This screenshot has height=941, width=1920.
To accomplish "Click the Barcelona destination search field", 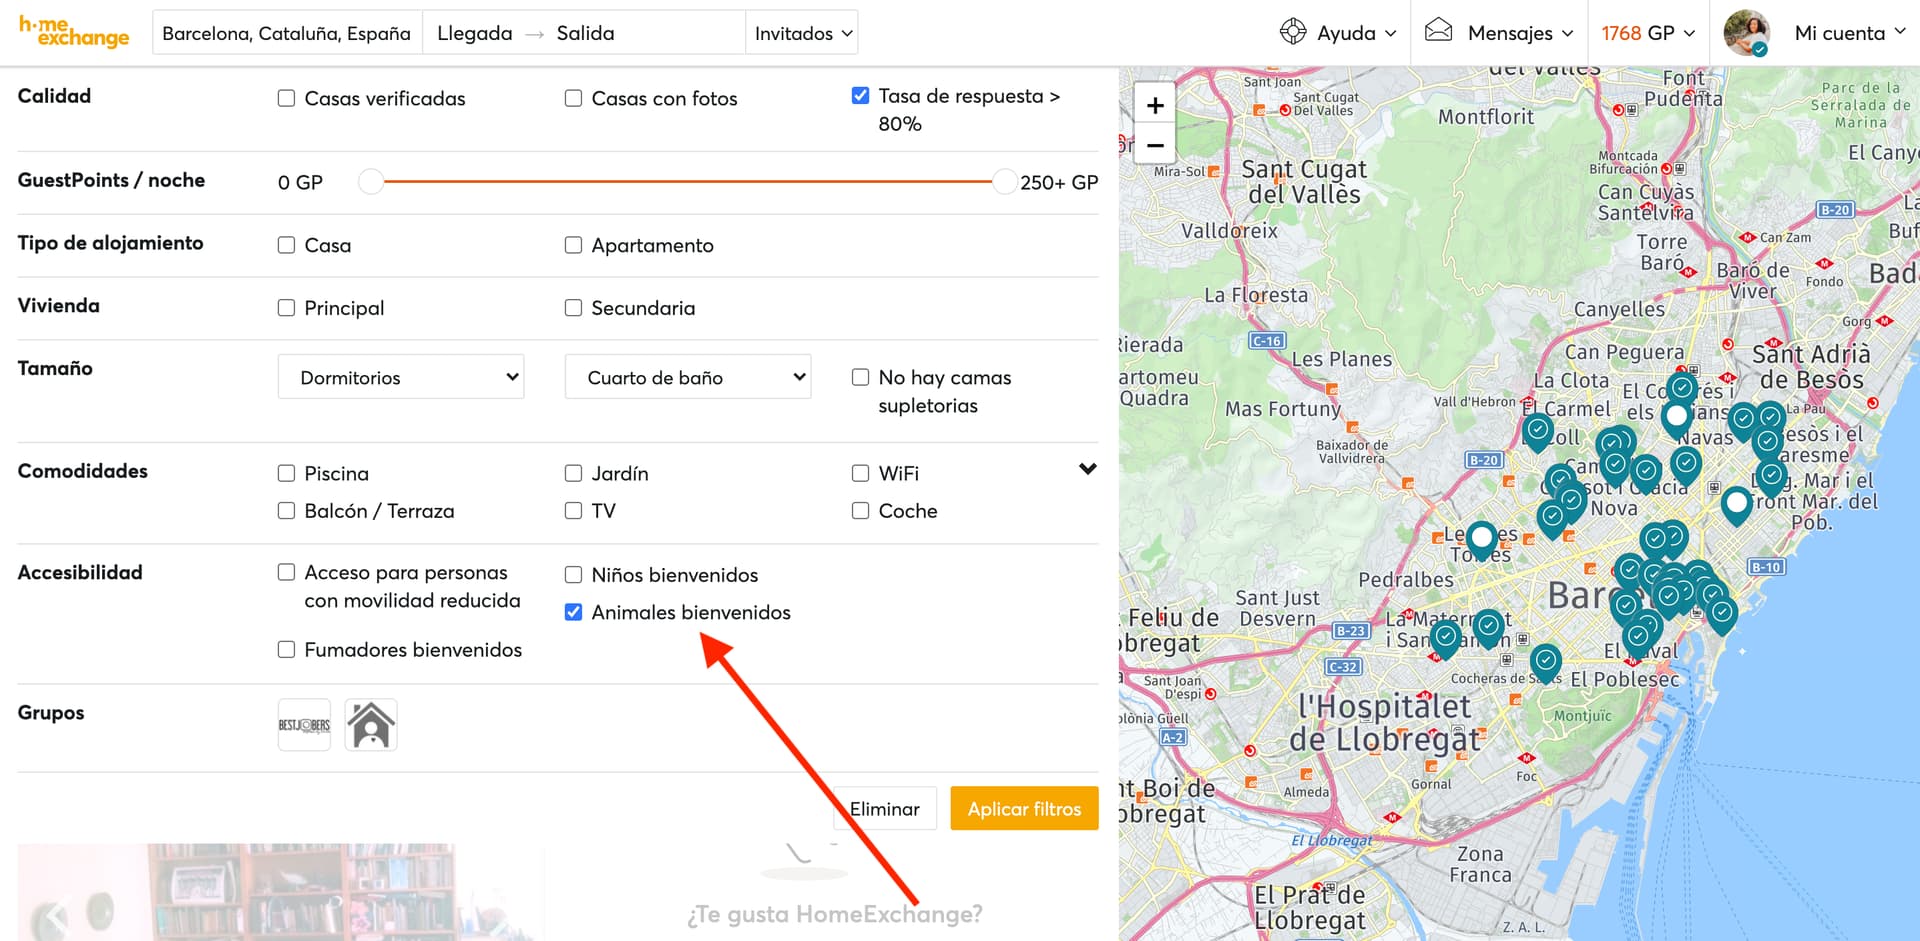I will click(x=287, y=33).
